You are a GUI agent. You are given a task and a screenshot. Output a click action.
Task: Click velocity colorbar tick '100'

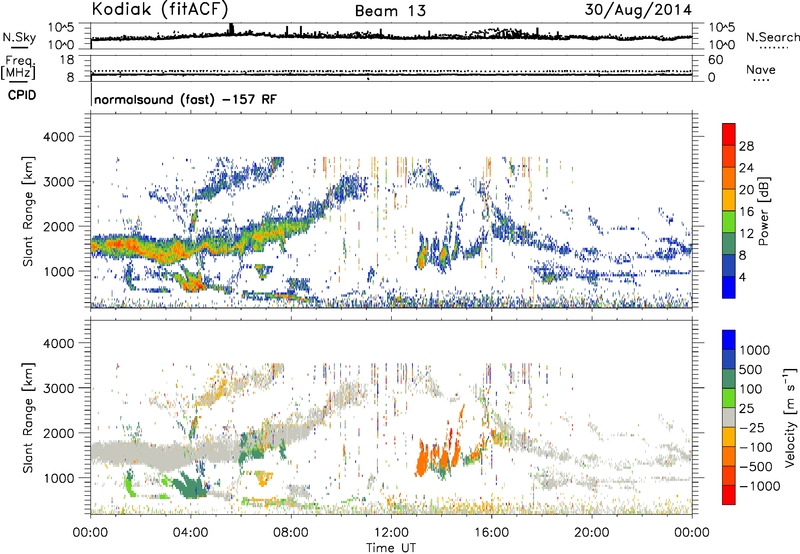(x=751, y=389)
